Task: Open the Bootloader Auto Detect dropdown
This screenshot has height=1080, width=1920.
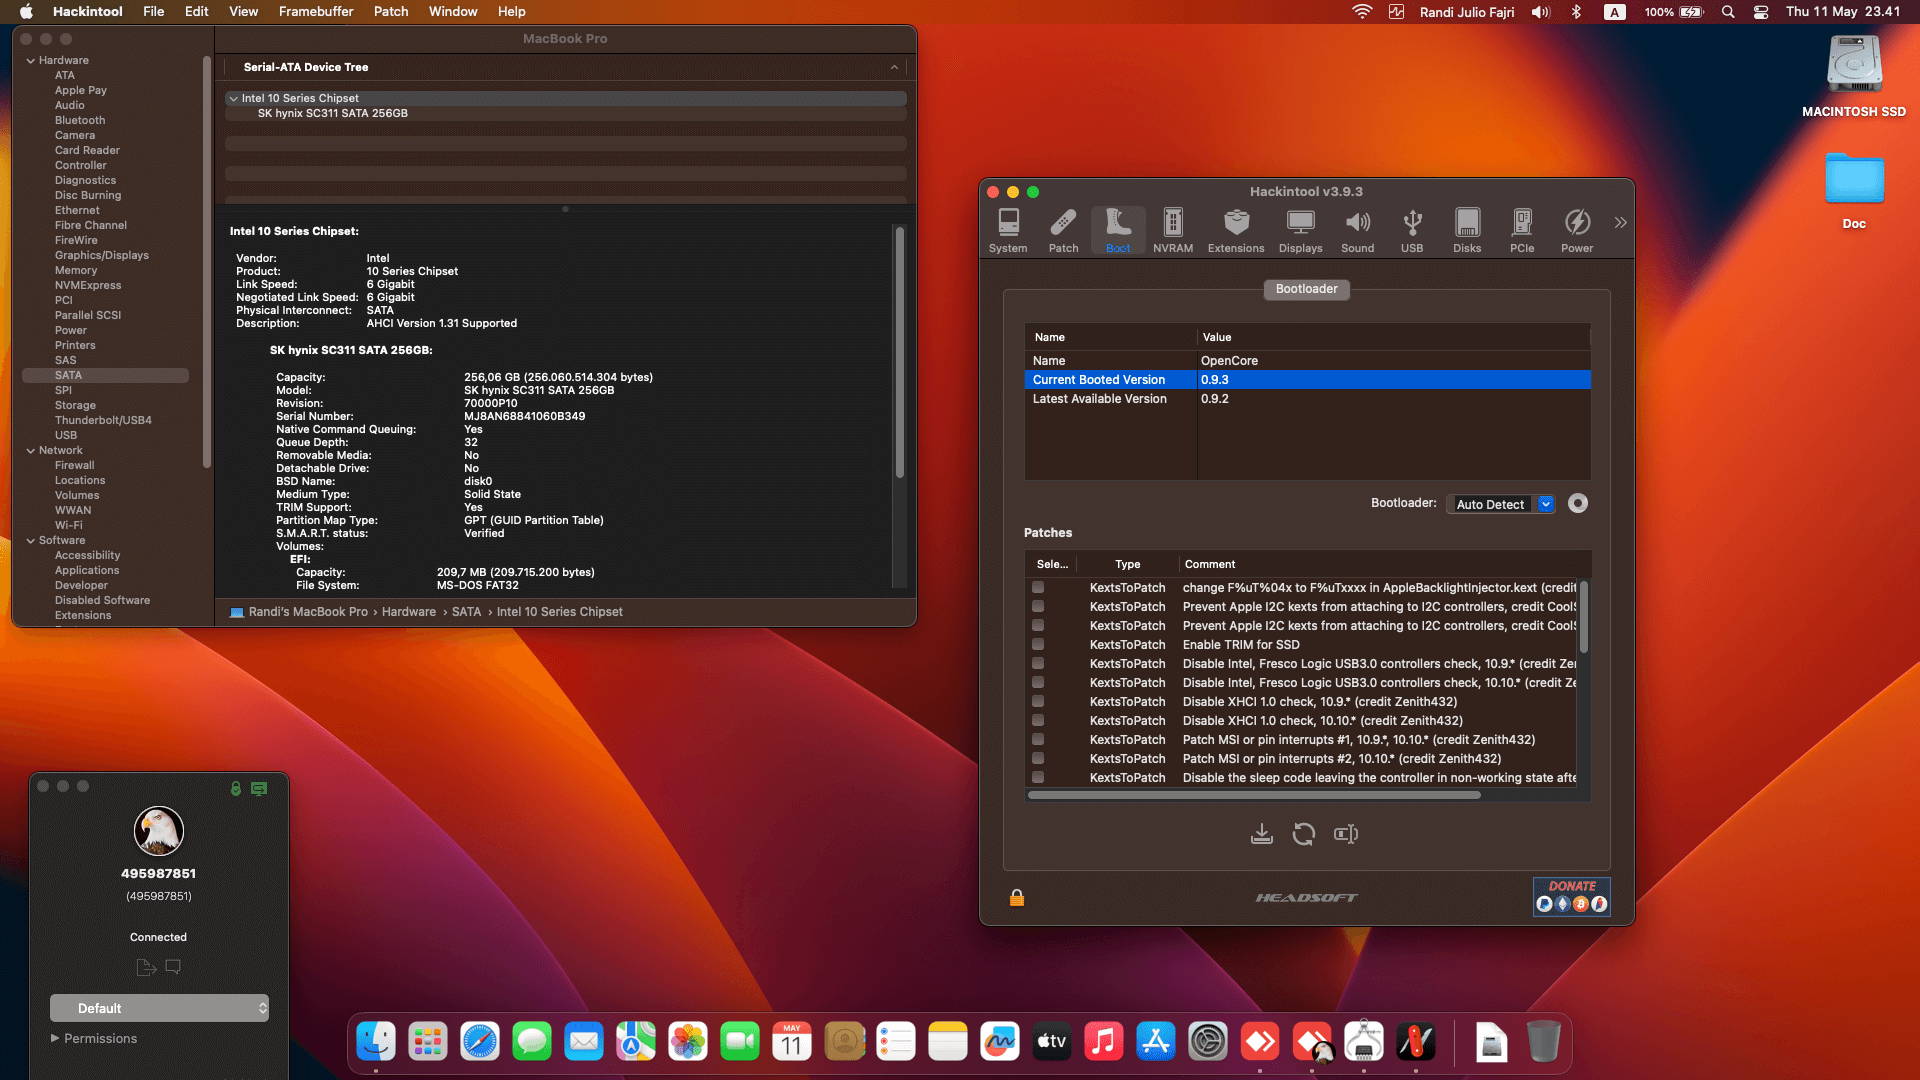Action: [x=1500, y=504]
